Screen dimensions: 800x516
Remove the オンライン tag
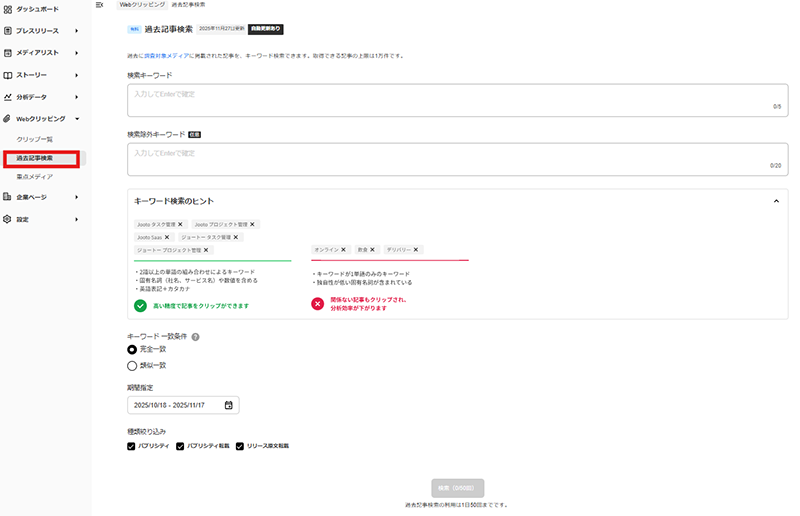tap(343, 250)
